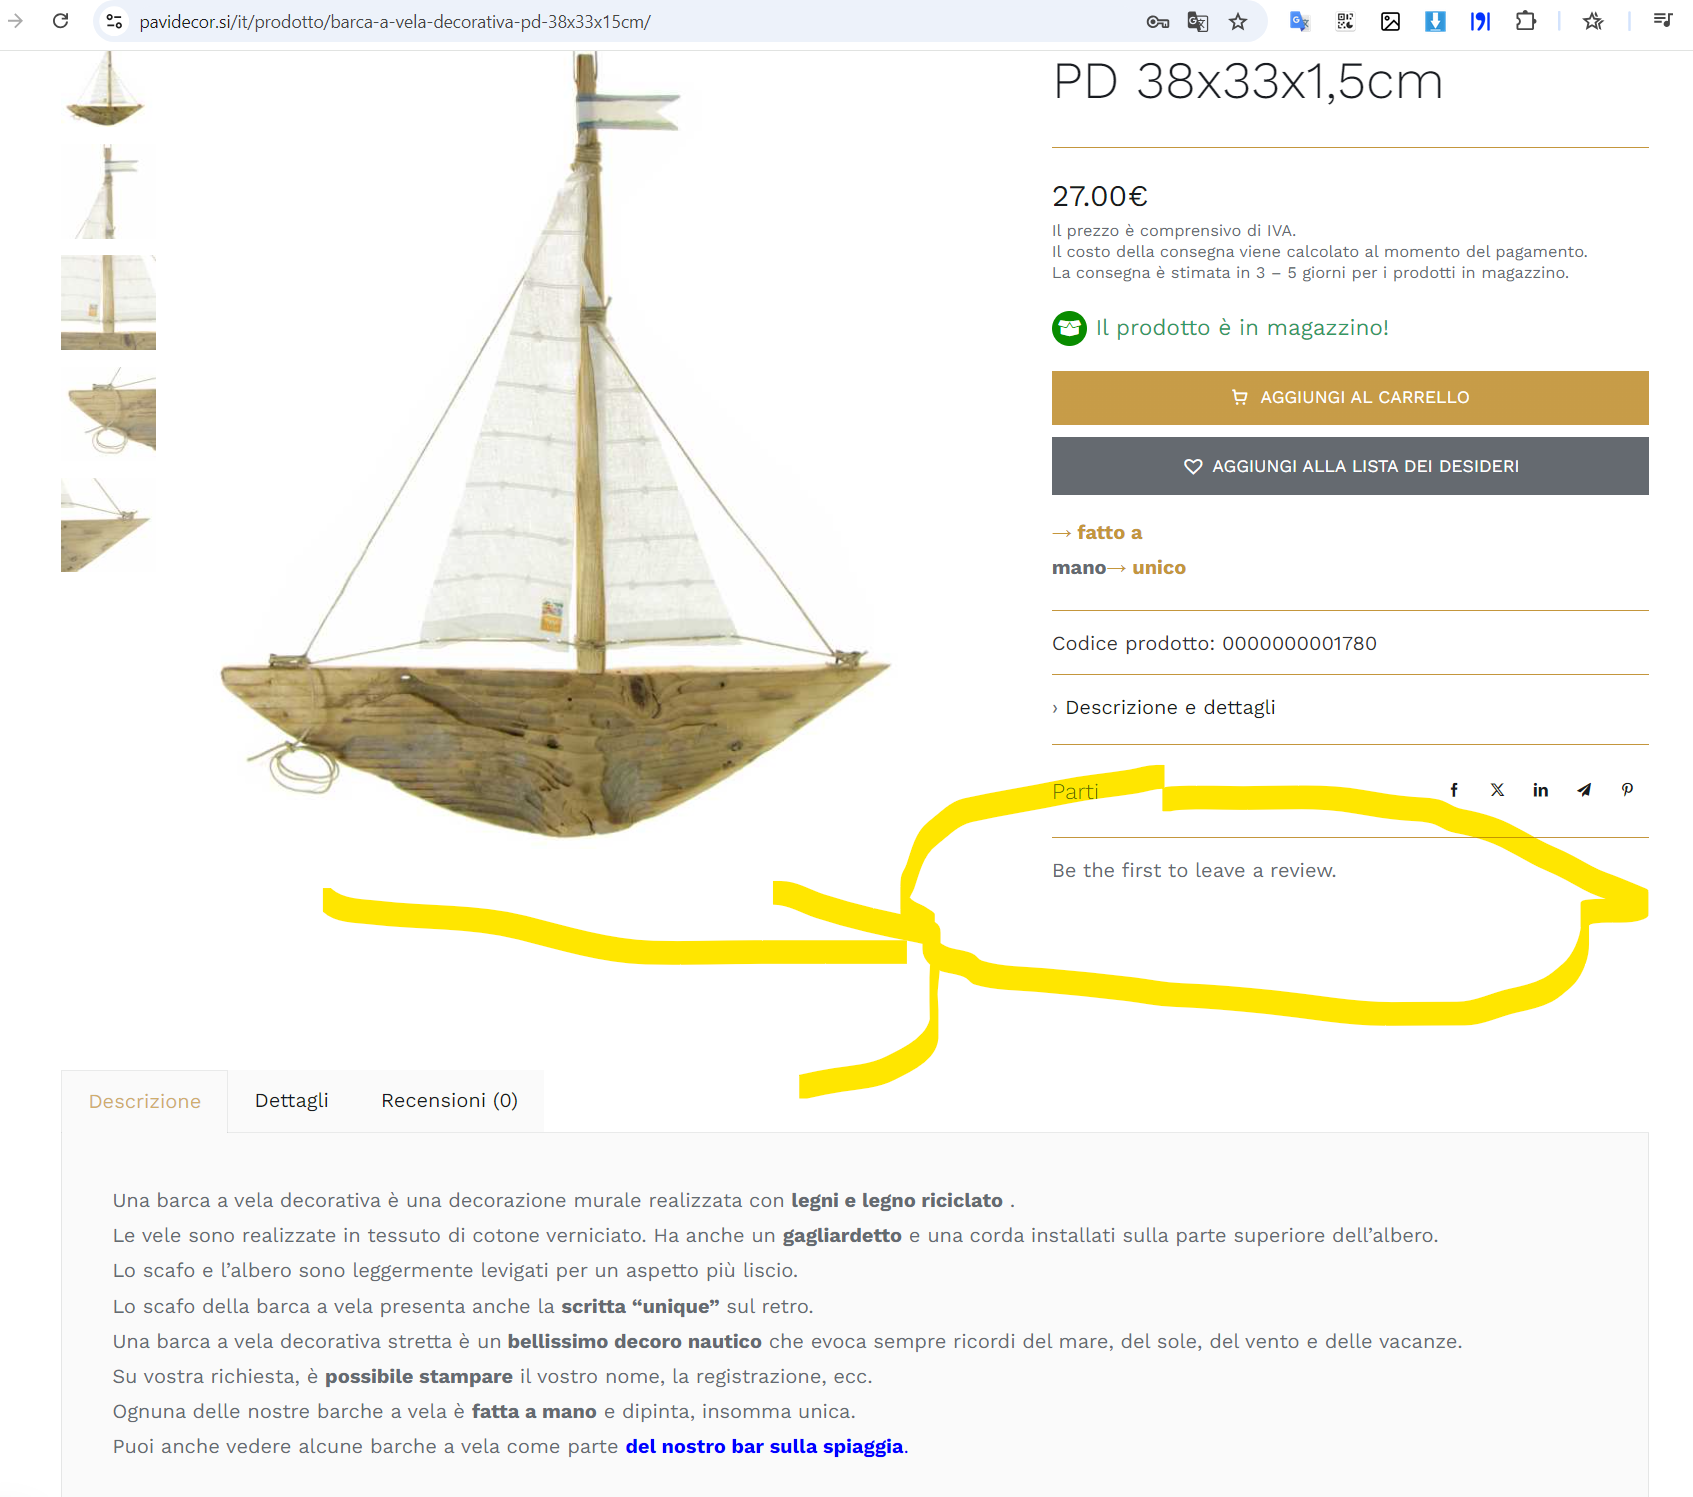The image size is (1693, 1497).
Task: Click Aggiungi alla lista dei desideri
Action: (1350, 466)
